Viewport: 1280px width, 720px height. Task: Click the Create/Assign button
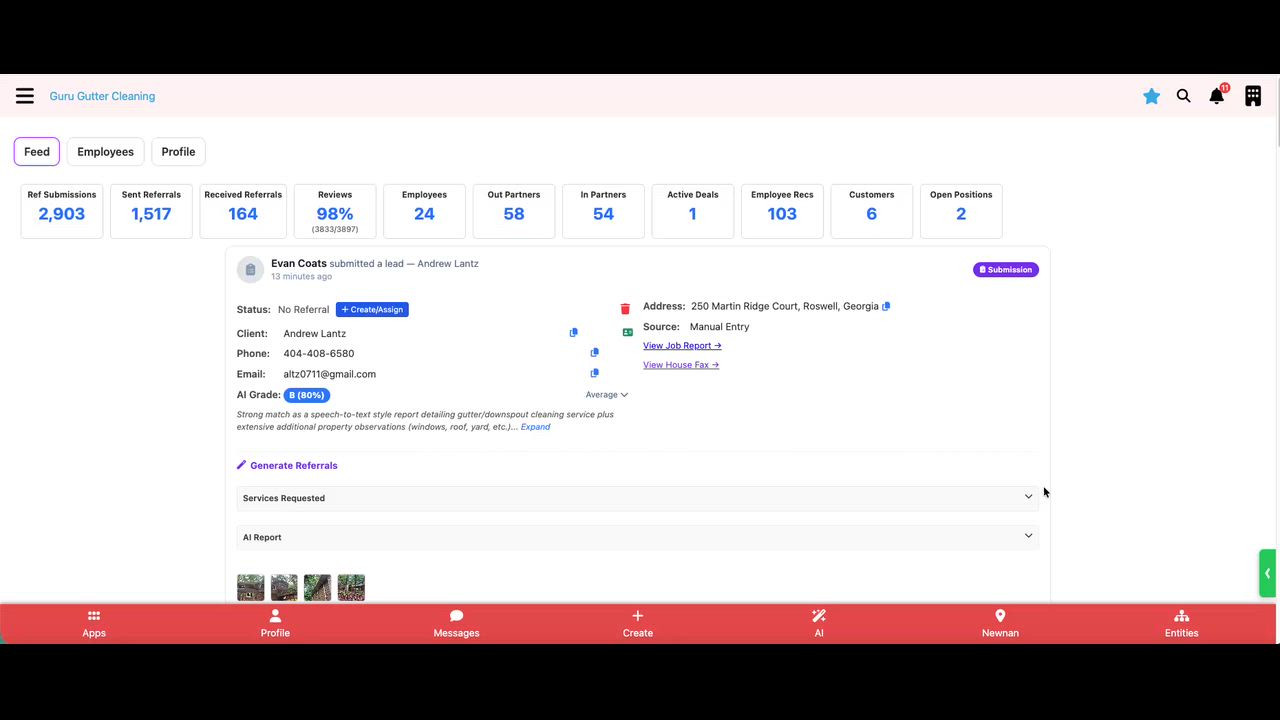[x=372, y=310]
